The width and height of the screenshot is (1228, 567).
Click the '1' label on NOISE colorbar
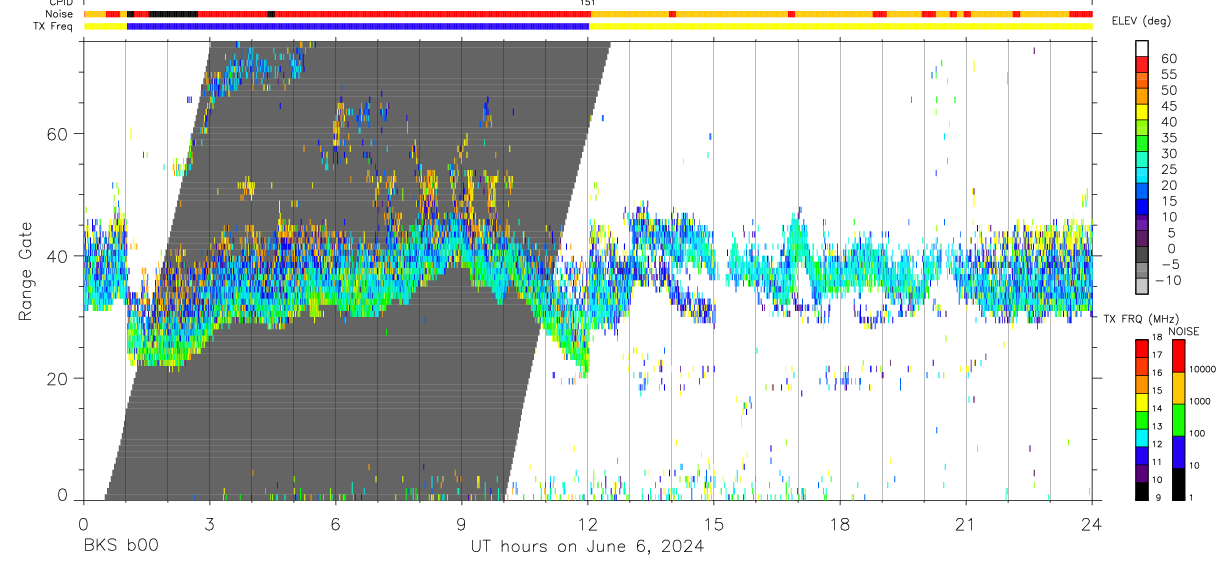tap(1191, 498)
